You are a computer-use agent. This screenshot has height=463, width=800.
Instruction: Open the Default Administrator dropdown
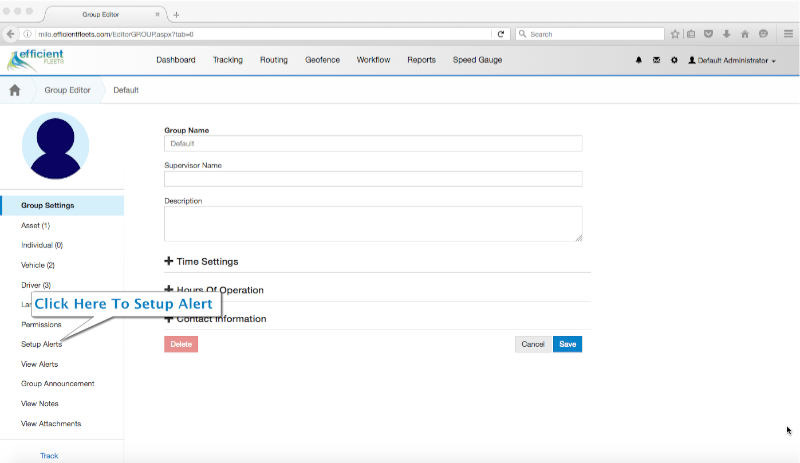732,60
